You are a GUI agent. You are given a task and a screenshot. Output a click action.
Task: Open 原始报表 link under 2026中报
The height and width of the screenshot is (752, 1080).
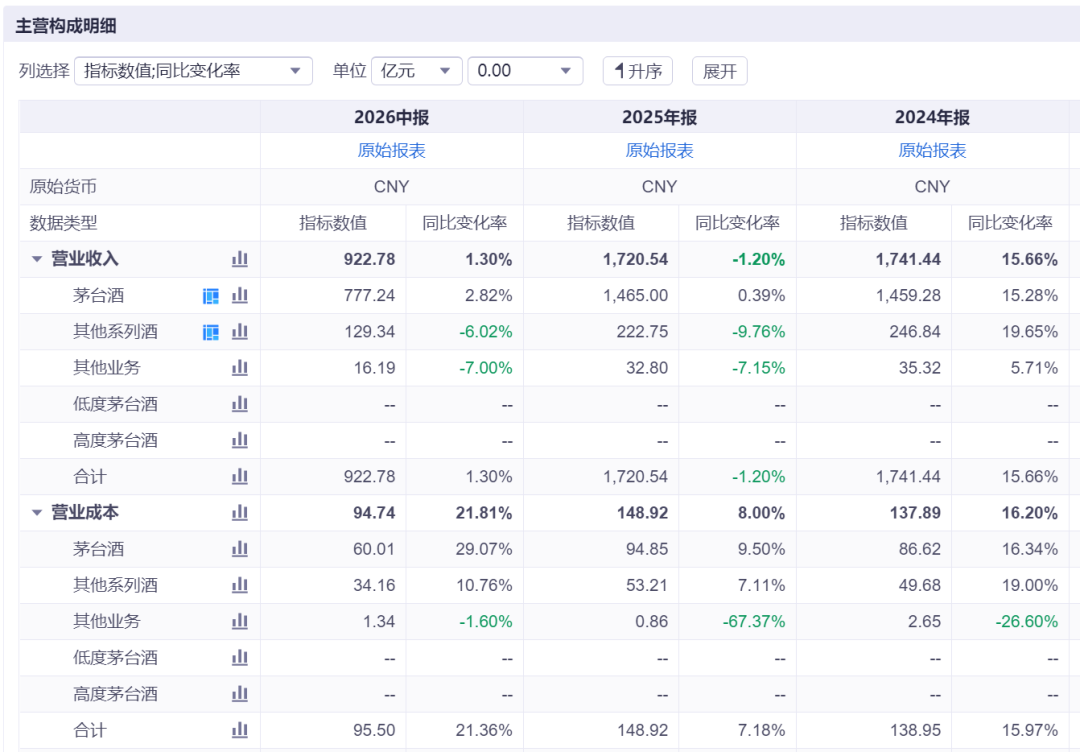click(391, 151)
